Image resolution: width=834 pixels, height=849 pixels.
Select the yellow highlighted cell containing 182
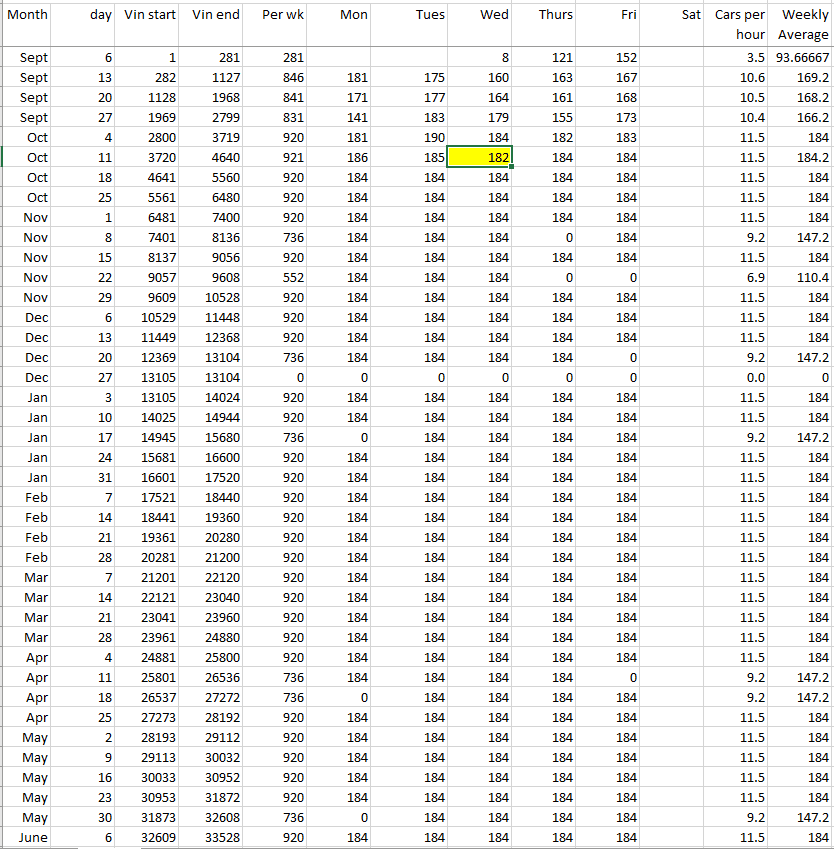click(x=479, y=157)
